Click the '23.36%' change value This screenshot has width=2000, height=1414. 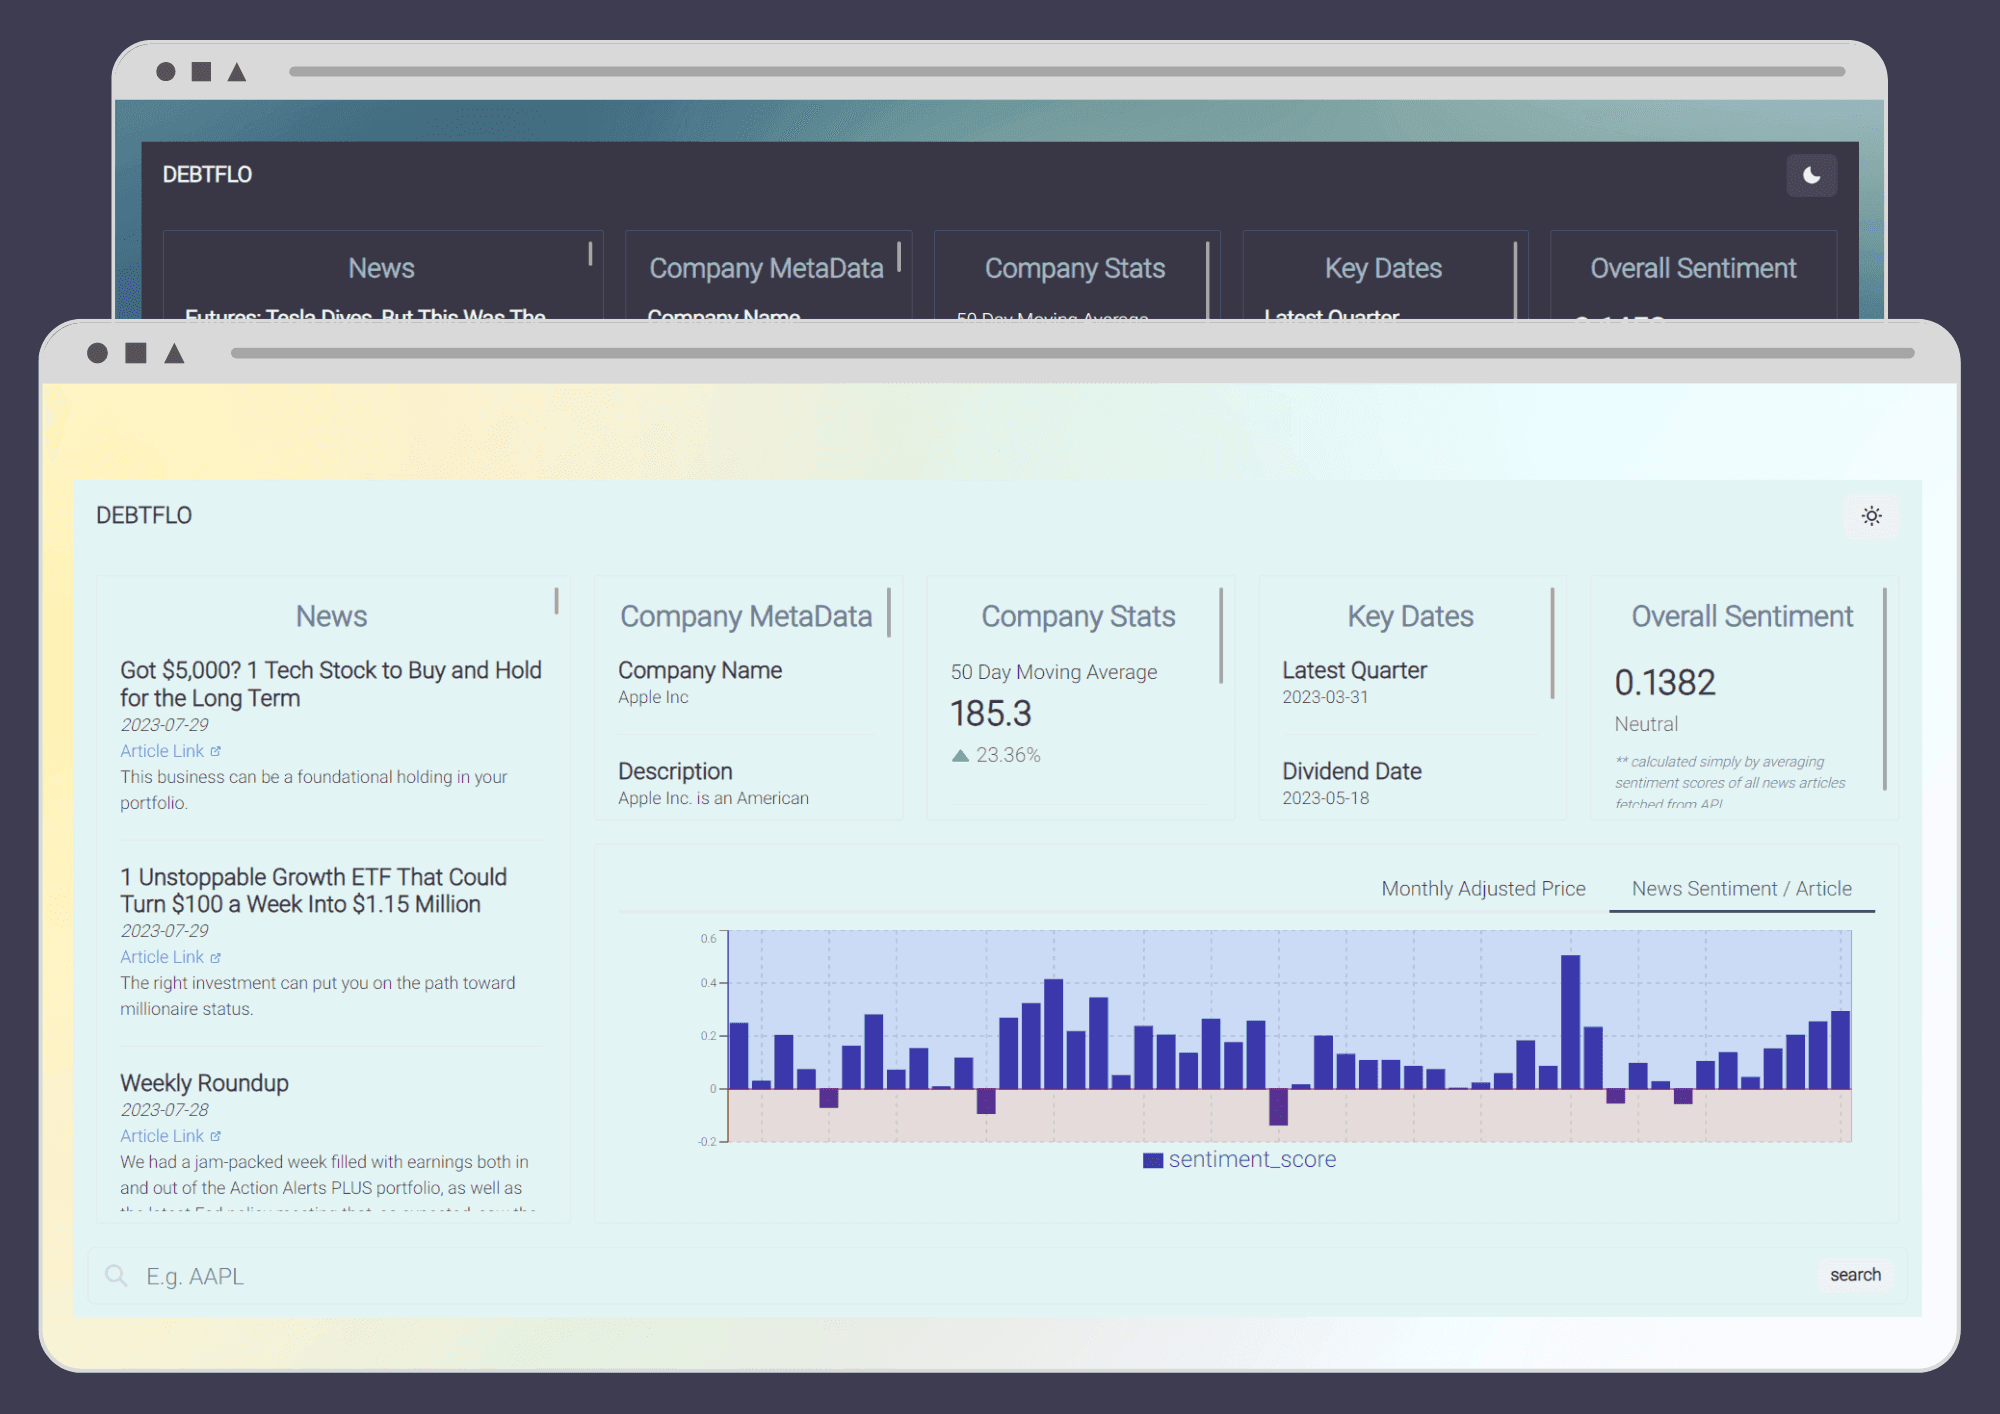(x=1008, y=755)
